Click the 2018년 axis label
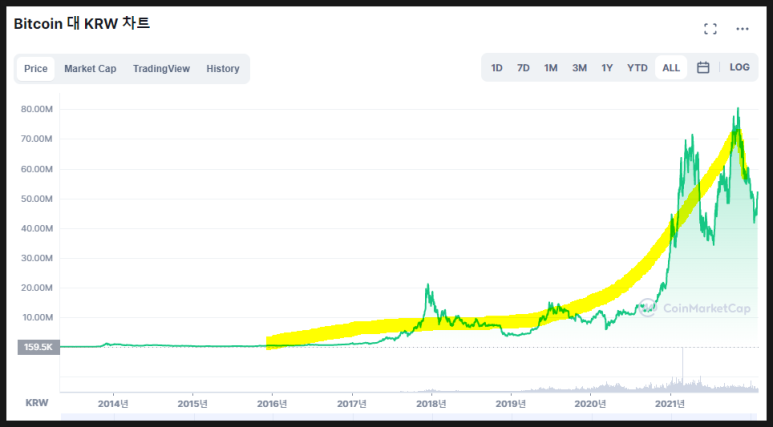The image size is (773, 427). [x=431, y=404]
